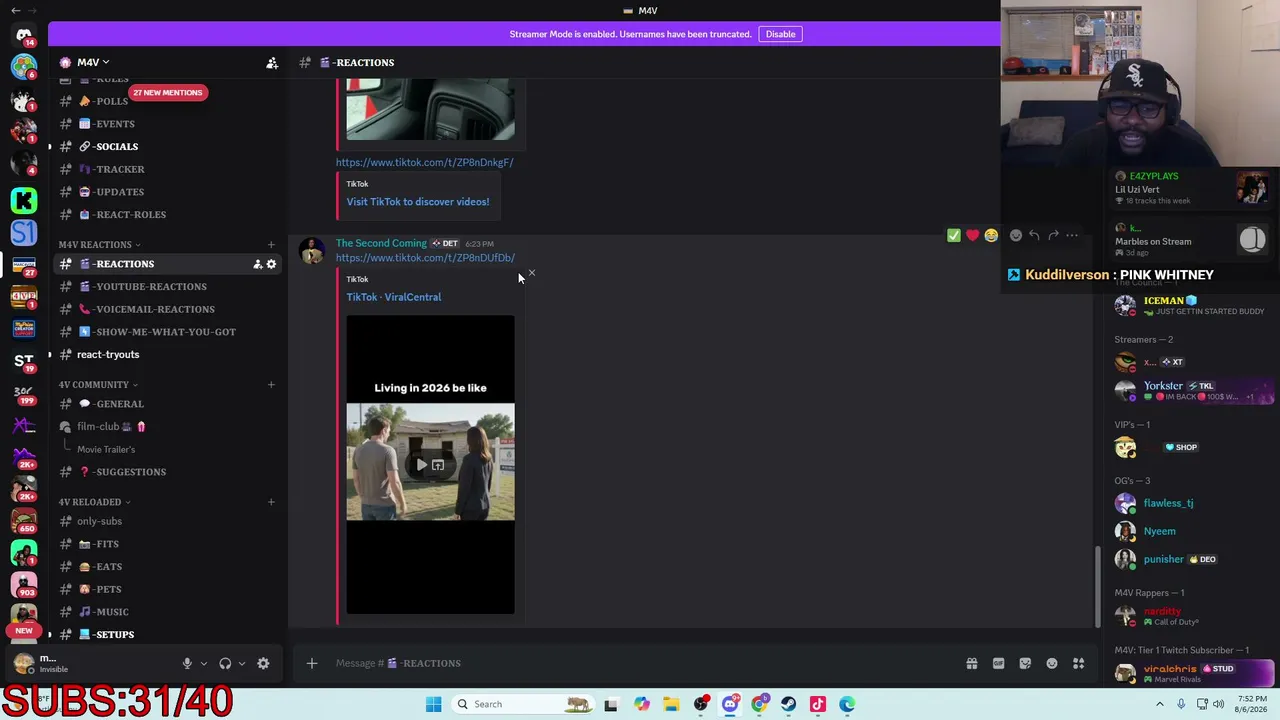Reply to The Second Coming's message
Image resolution: width=1280 pixels, height=720 pixels.
[x=1034, y=236]
